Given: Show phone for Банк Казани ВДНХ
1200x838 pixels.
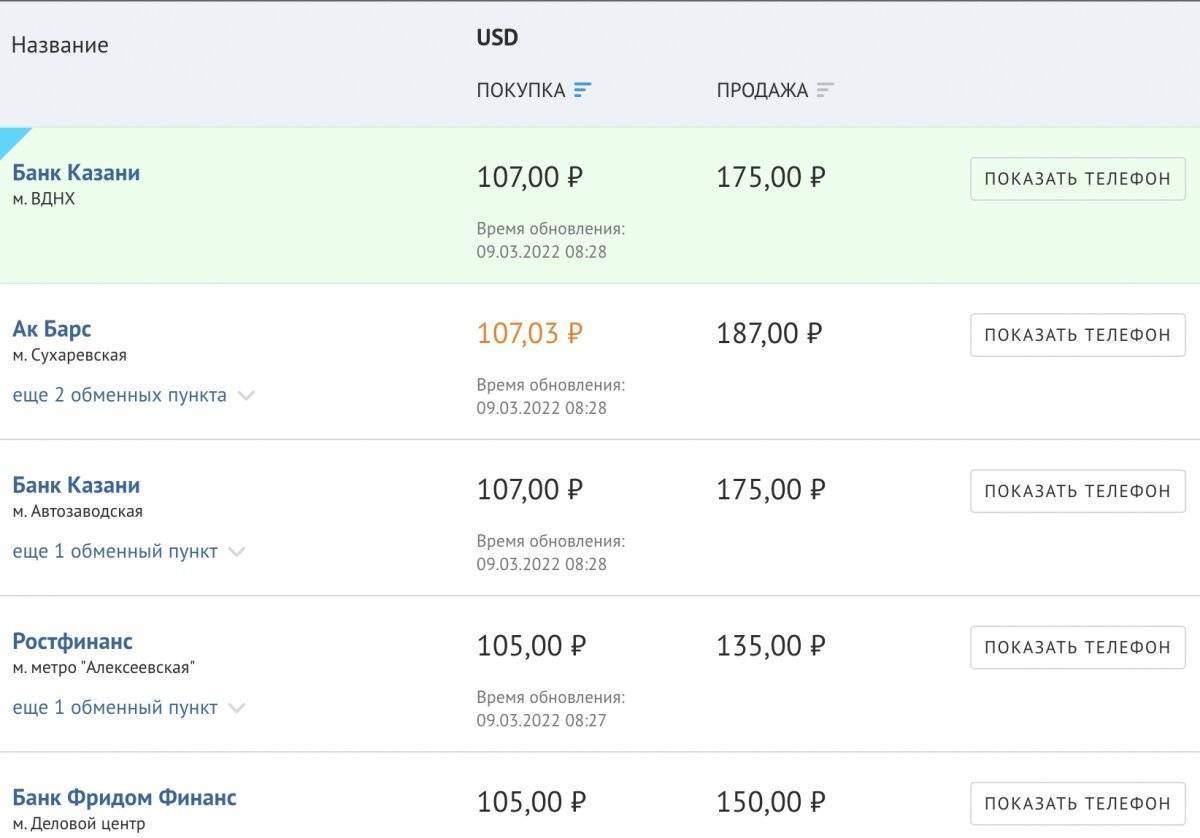Looking at the screenshot, I should (x=1078, y=179).
